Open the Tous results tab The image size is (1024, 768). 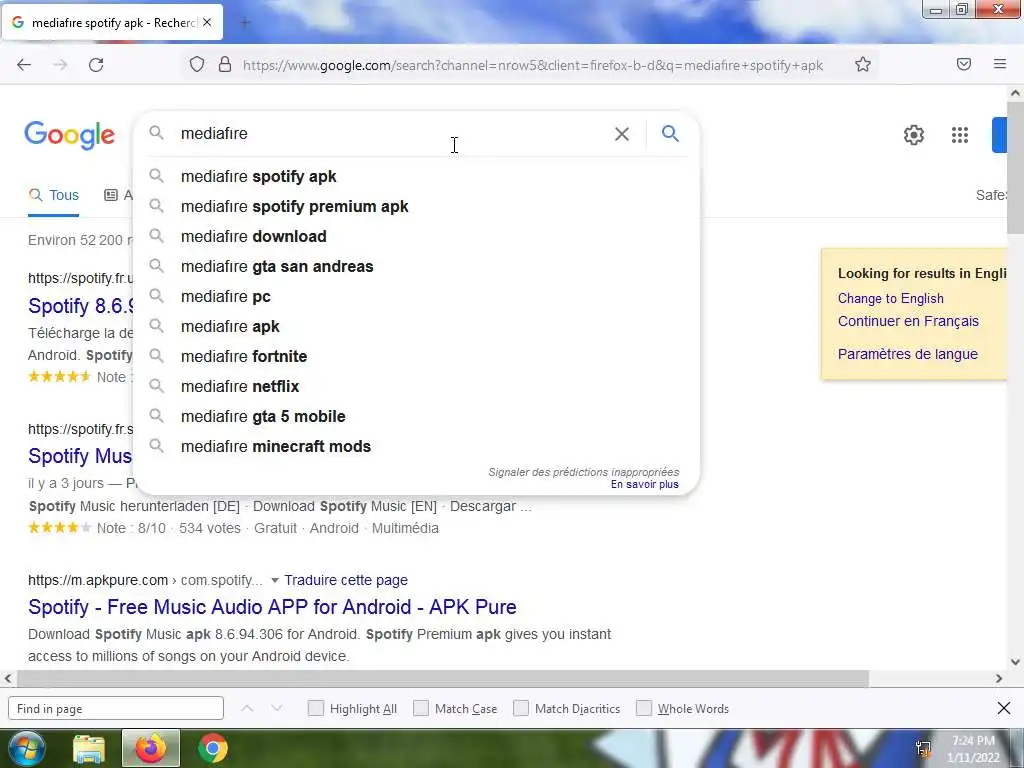click(54, 195)
